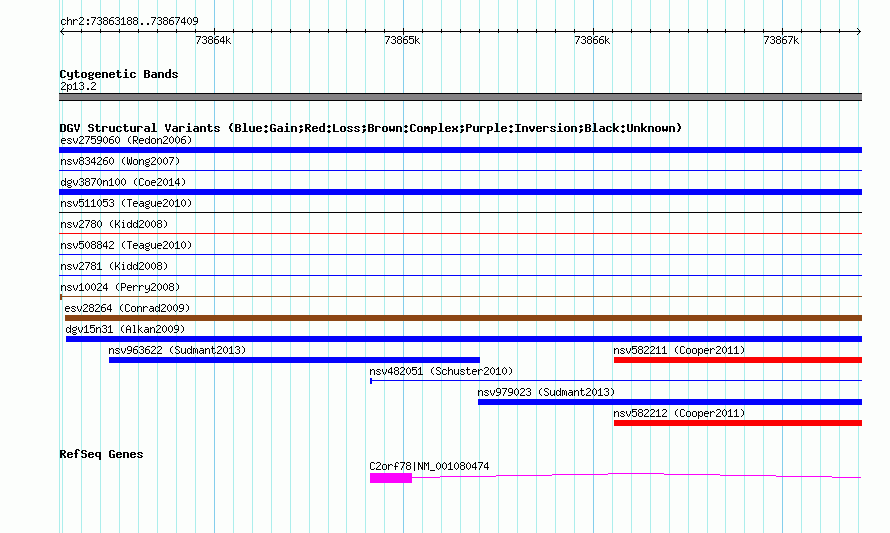Click the right arrowhead of the ruler
This screenshot has height=533, width=890.
point(859,31)
